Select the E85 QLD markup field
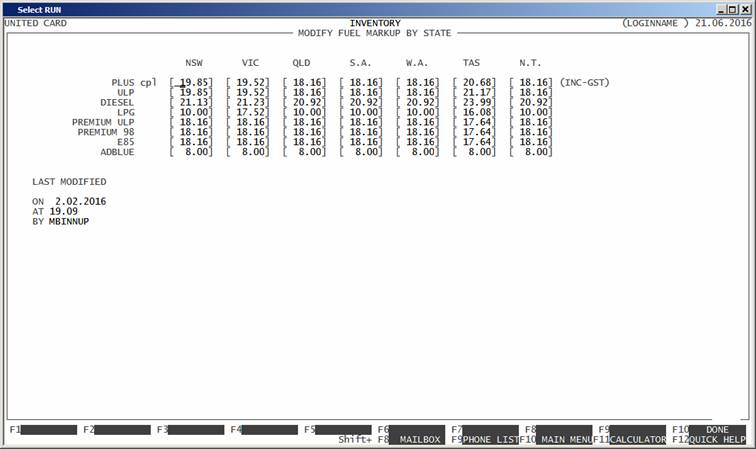This screenshot has width=756, height=449. pos(305,142)
